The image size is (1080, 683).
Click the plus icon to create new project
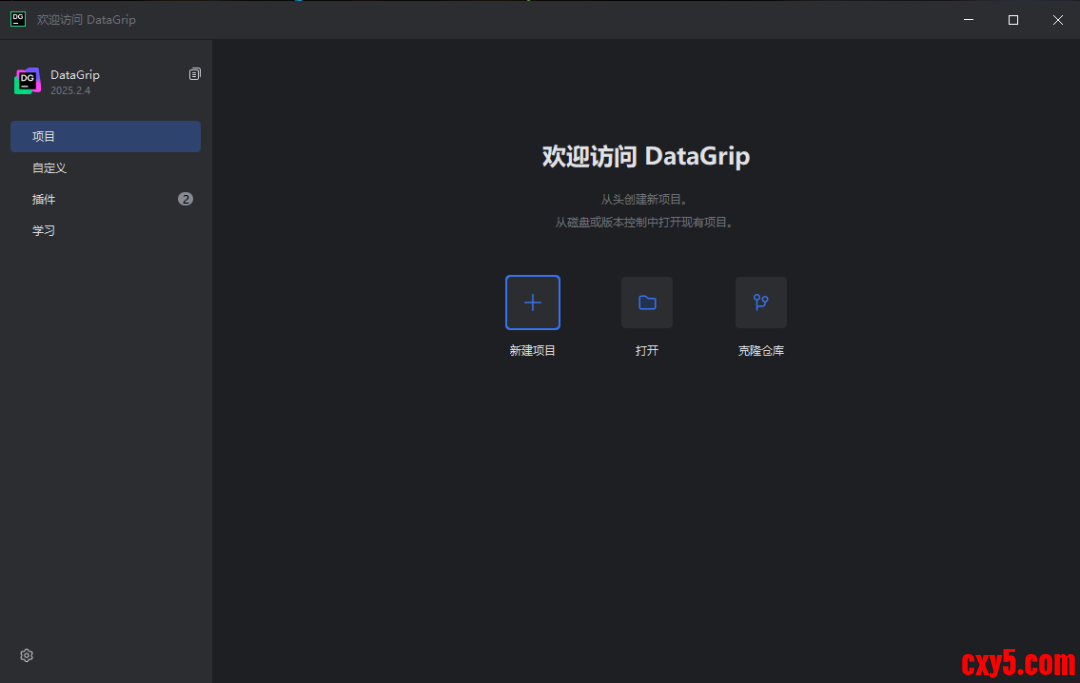[x=532, y=302]
